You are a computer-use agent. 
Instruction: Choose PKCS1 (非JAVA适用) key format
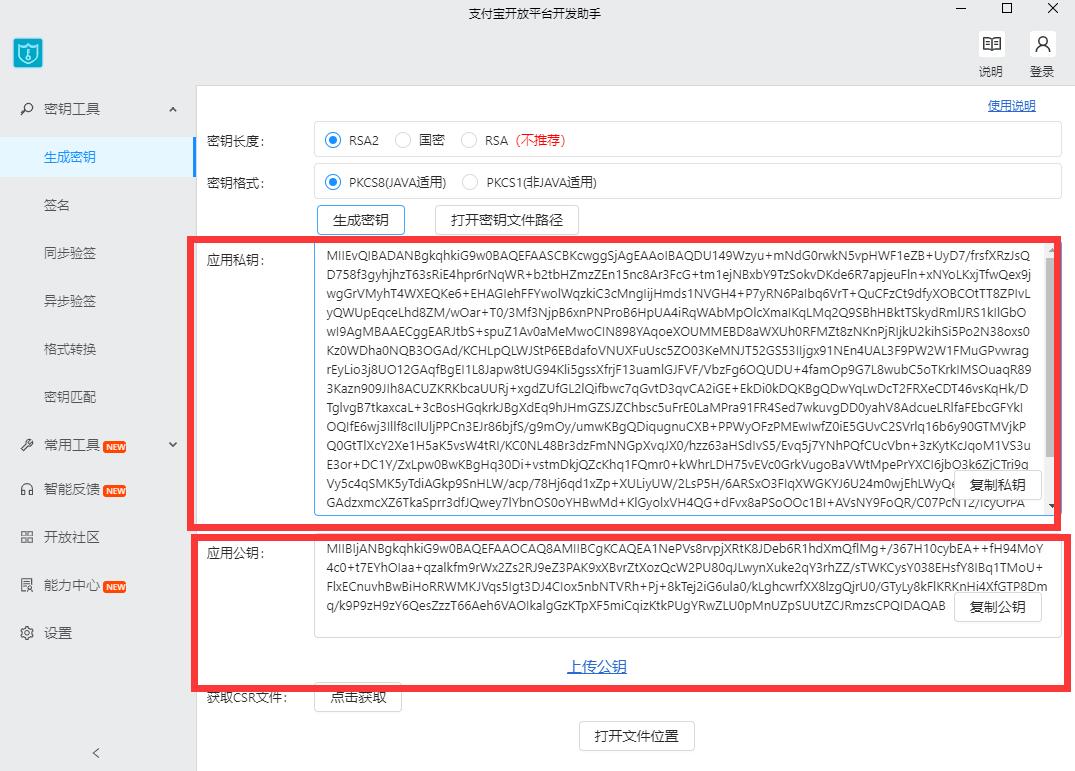pyautogui.click(x=471, y=182)
